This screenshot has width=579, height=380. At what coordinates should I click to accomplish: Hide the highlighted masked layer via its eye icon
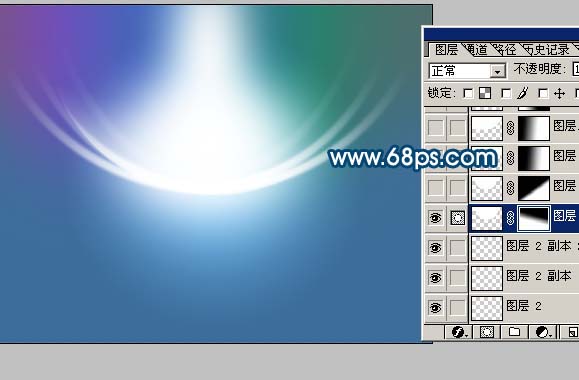point(435,218)
